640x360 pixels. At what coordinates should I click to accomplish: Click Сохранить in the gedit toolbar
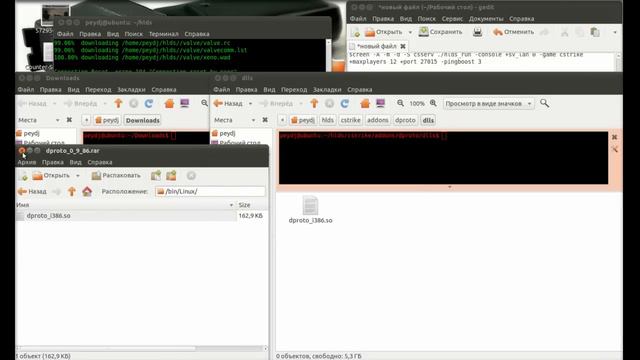[x=440, y=32]
